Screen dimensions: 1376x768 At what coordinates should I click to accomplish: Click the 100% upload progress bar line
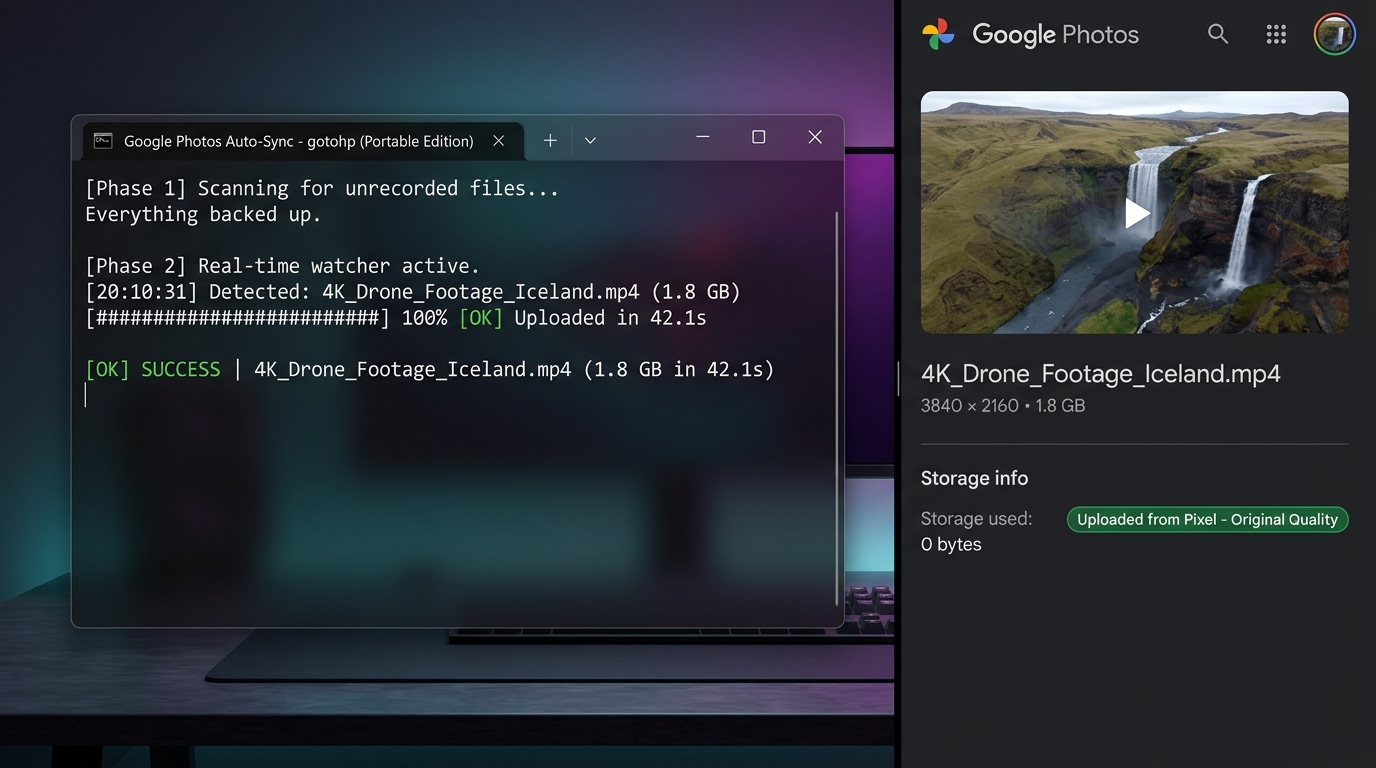[x=396, y=318]
